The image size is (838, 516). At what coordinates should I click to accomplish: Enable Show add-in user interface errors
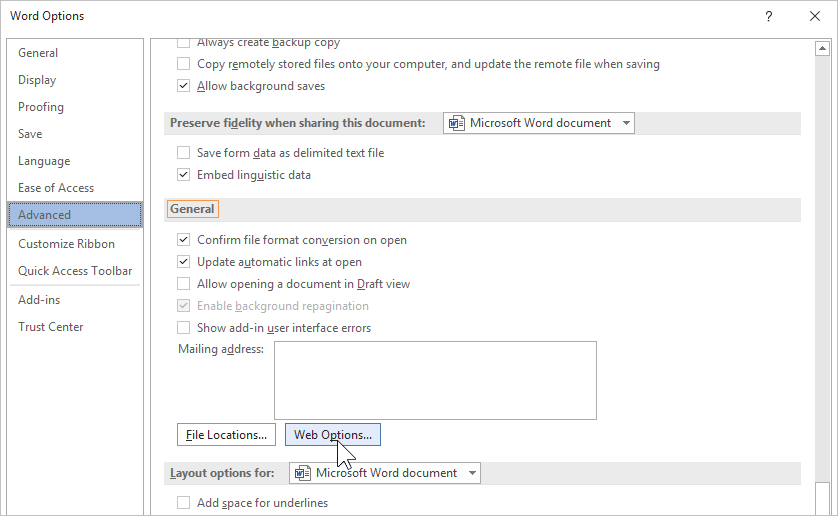(x=183, y=328)
